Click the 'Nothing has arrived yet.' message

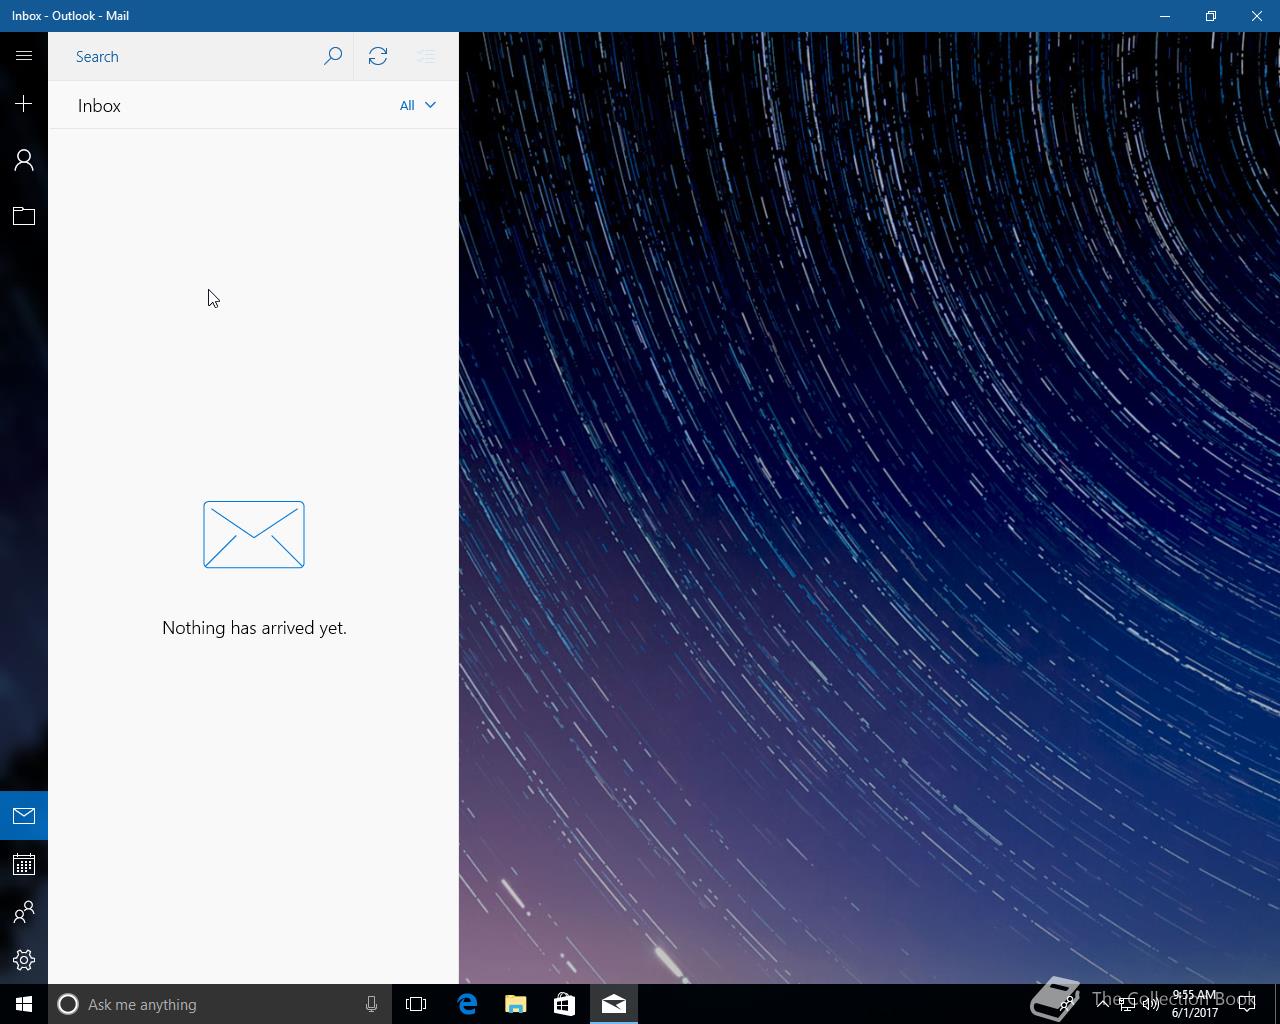(254, 628)
